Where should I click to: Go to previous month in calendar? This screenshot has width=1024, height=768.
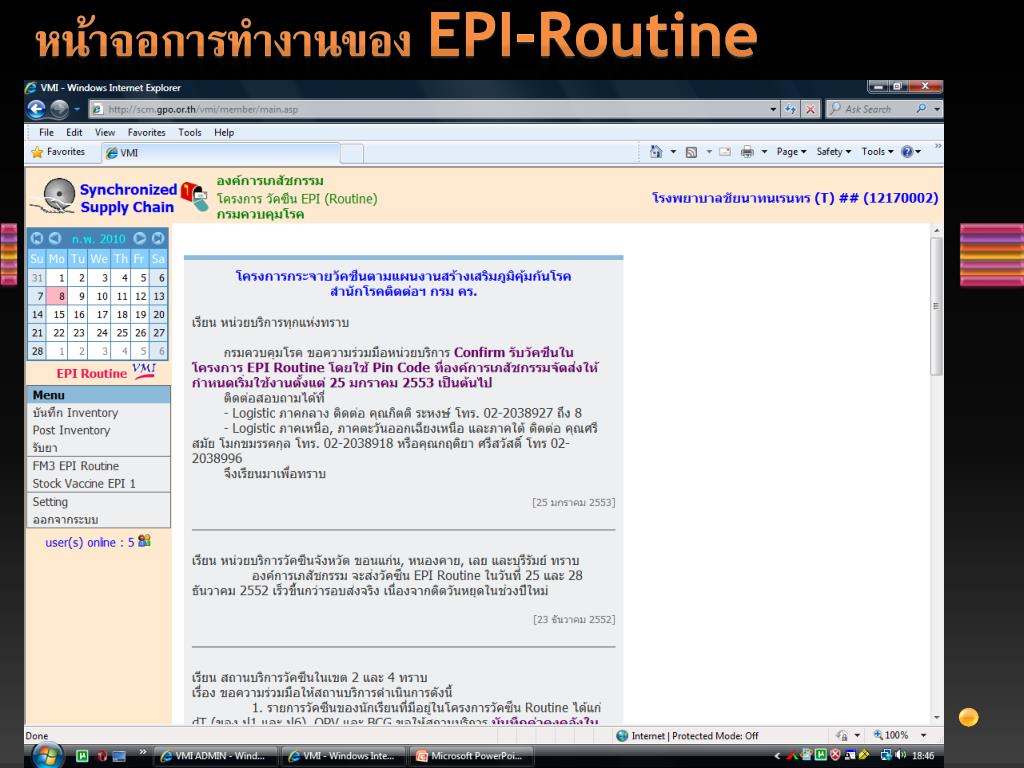(55, 238)
